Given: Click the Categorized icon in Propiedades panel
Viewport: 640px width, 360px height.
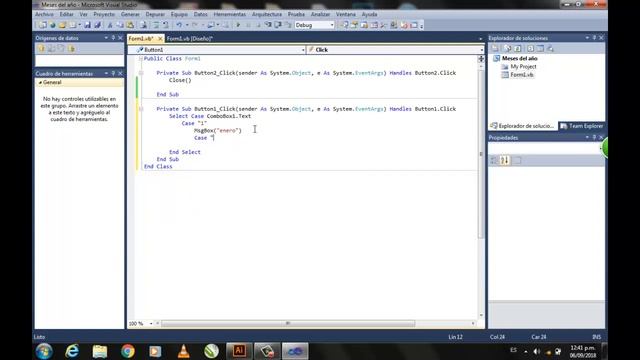Looking at the screenshot, I should point(494,160).
